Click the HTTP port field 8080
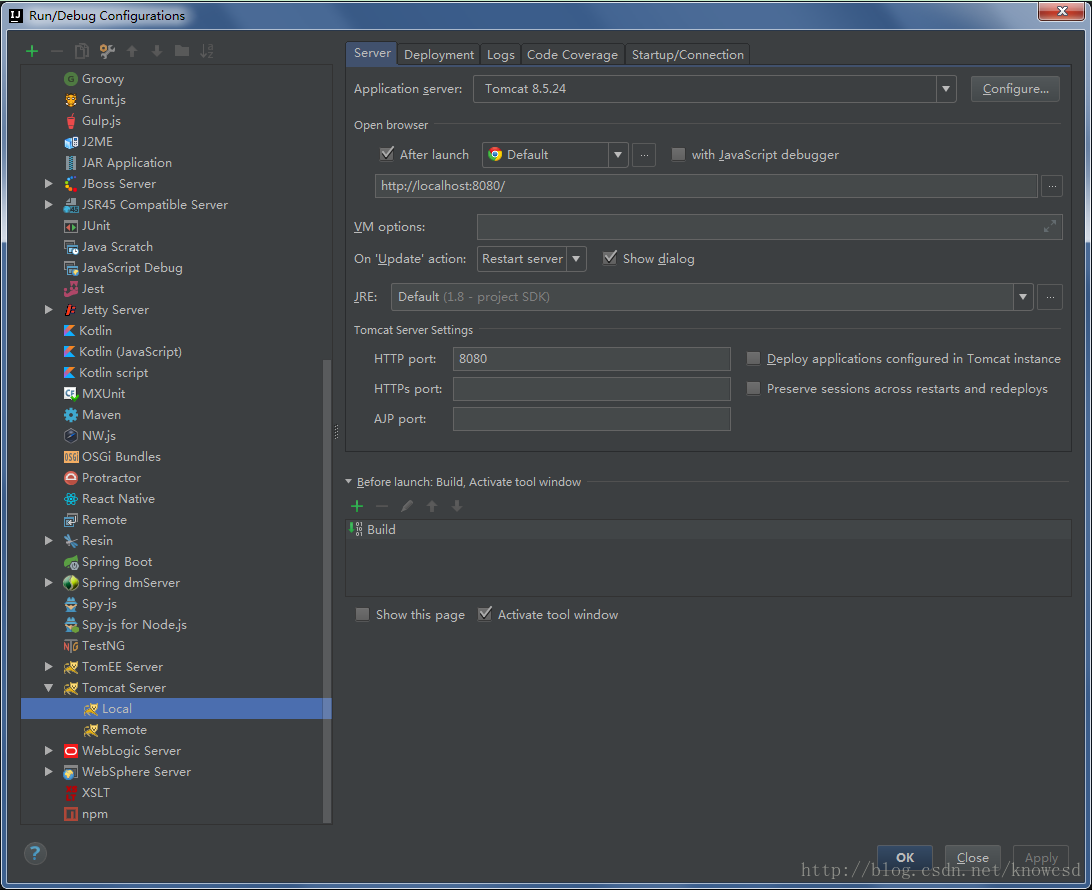The height and width of the screenshot is (890, 1092). point(591,359)
